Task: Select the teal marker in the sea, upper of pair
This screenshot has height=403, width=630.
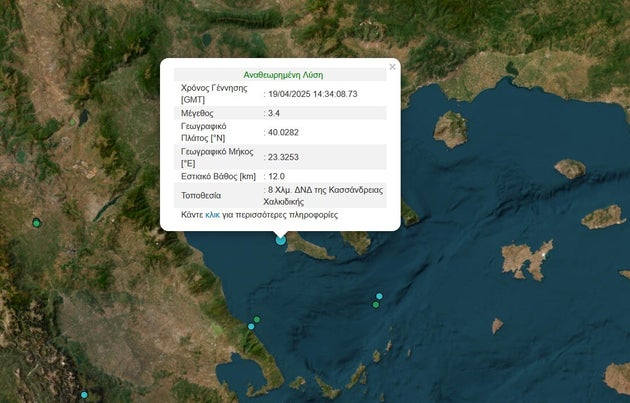Action: pyautogui.click(x=379, y=296)
